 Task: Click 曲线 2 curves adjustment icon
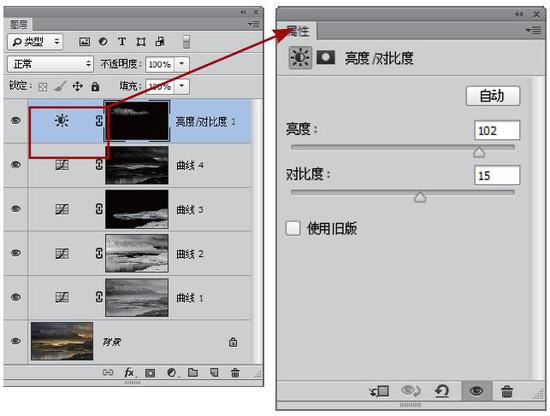coord(62,253)
